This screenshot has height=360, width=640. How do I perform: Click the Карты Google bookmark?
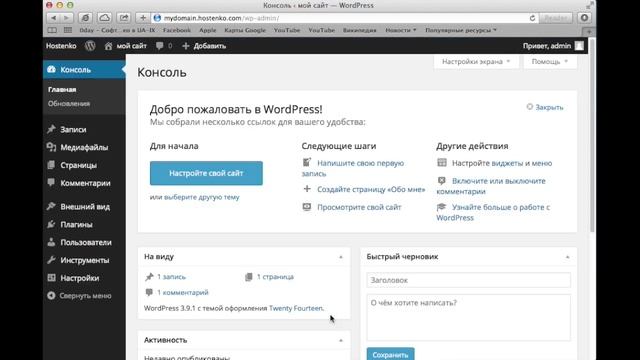point(245,30)
